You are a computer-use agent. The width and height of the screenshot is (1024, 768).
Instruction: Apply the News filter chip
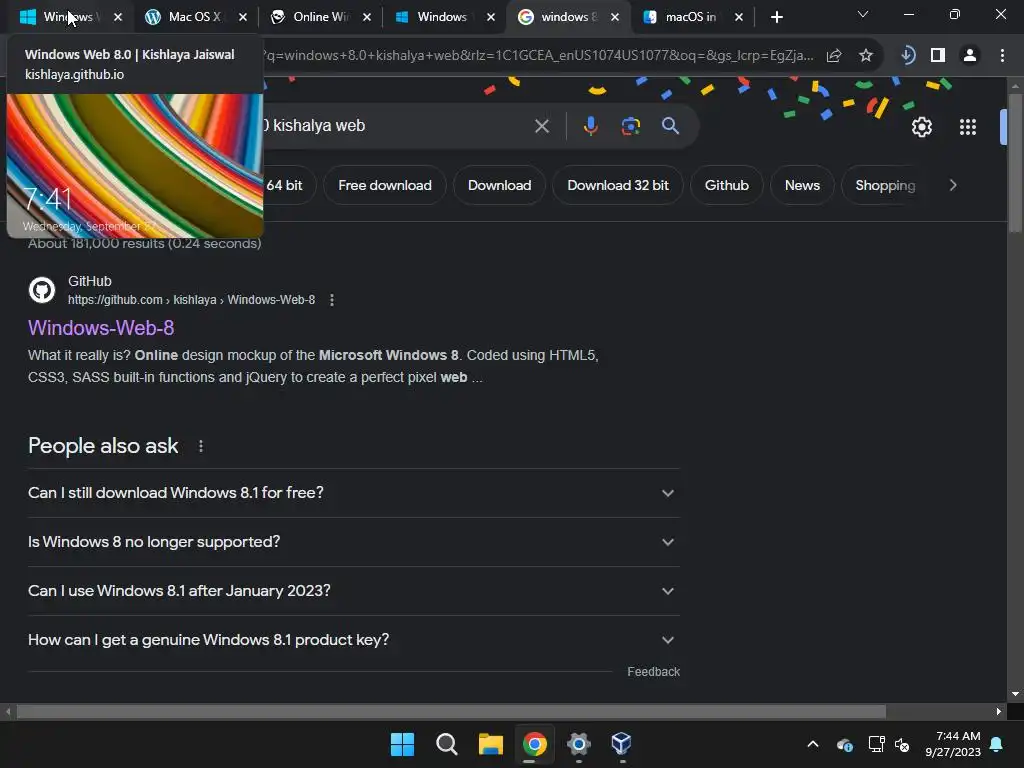[x=802, y=185]
